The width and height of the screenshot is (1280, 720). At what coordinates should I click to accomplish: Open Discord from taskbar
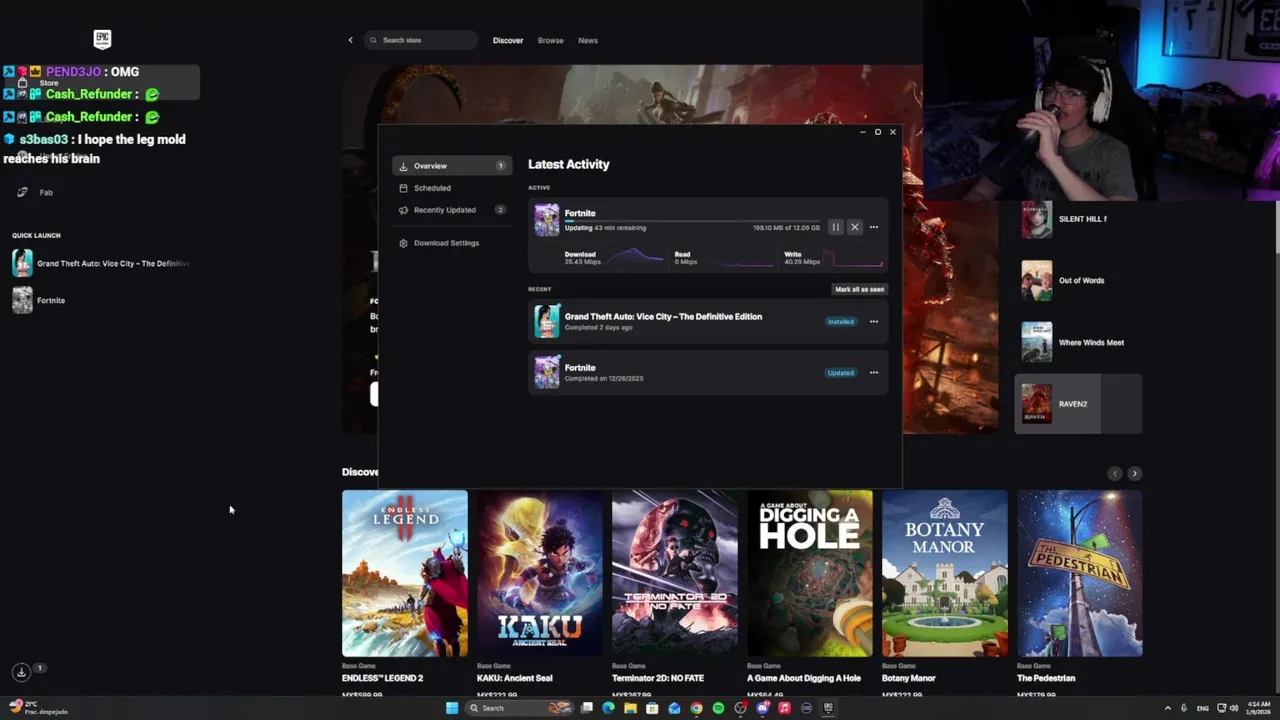click(x=763, y=708)
